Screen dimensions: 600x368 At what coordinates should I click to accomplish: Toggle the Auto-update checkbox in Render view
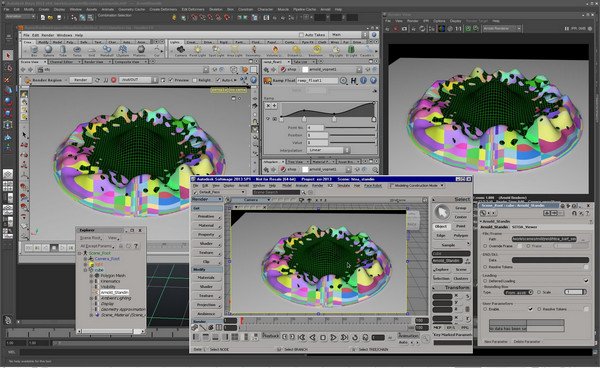pos(218,80)
